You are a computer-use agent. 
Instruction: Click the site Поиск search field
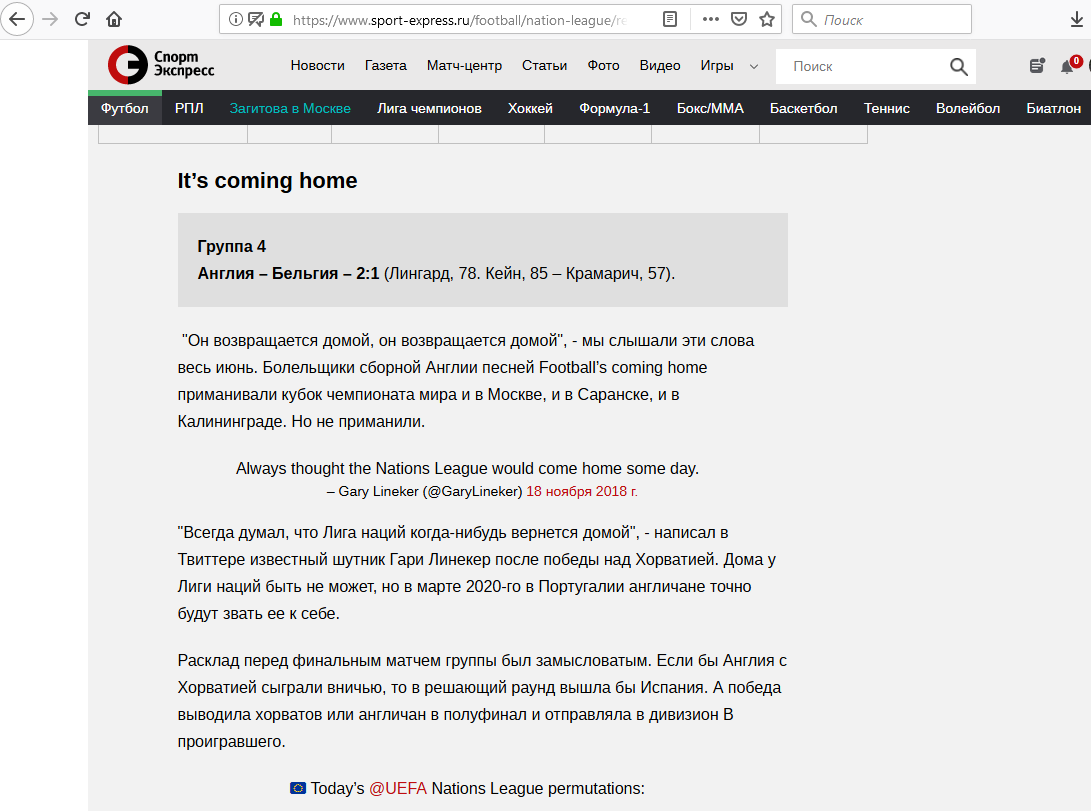click(x=860, y=67)
